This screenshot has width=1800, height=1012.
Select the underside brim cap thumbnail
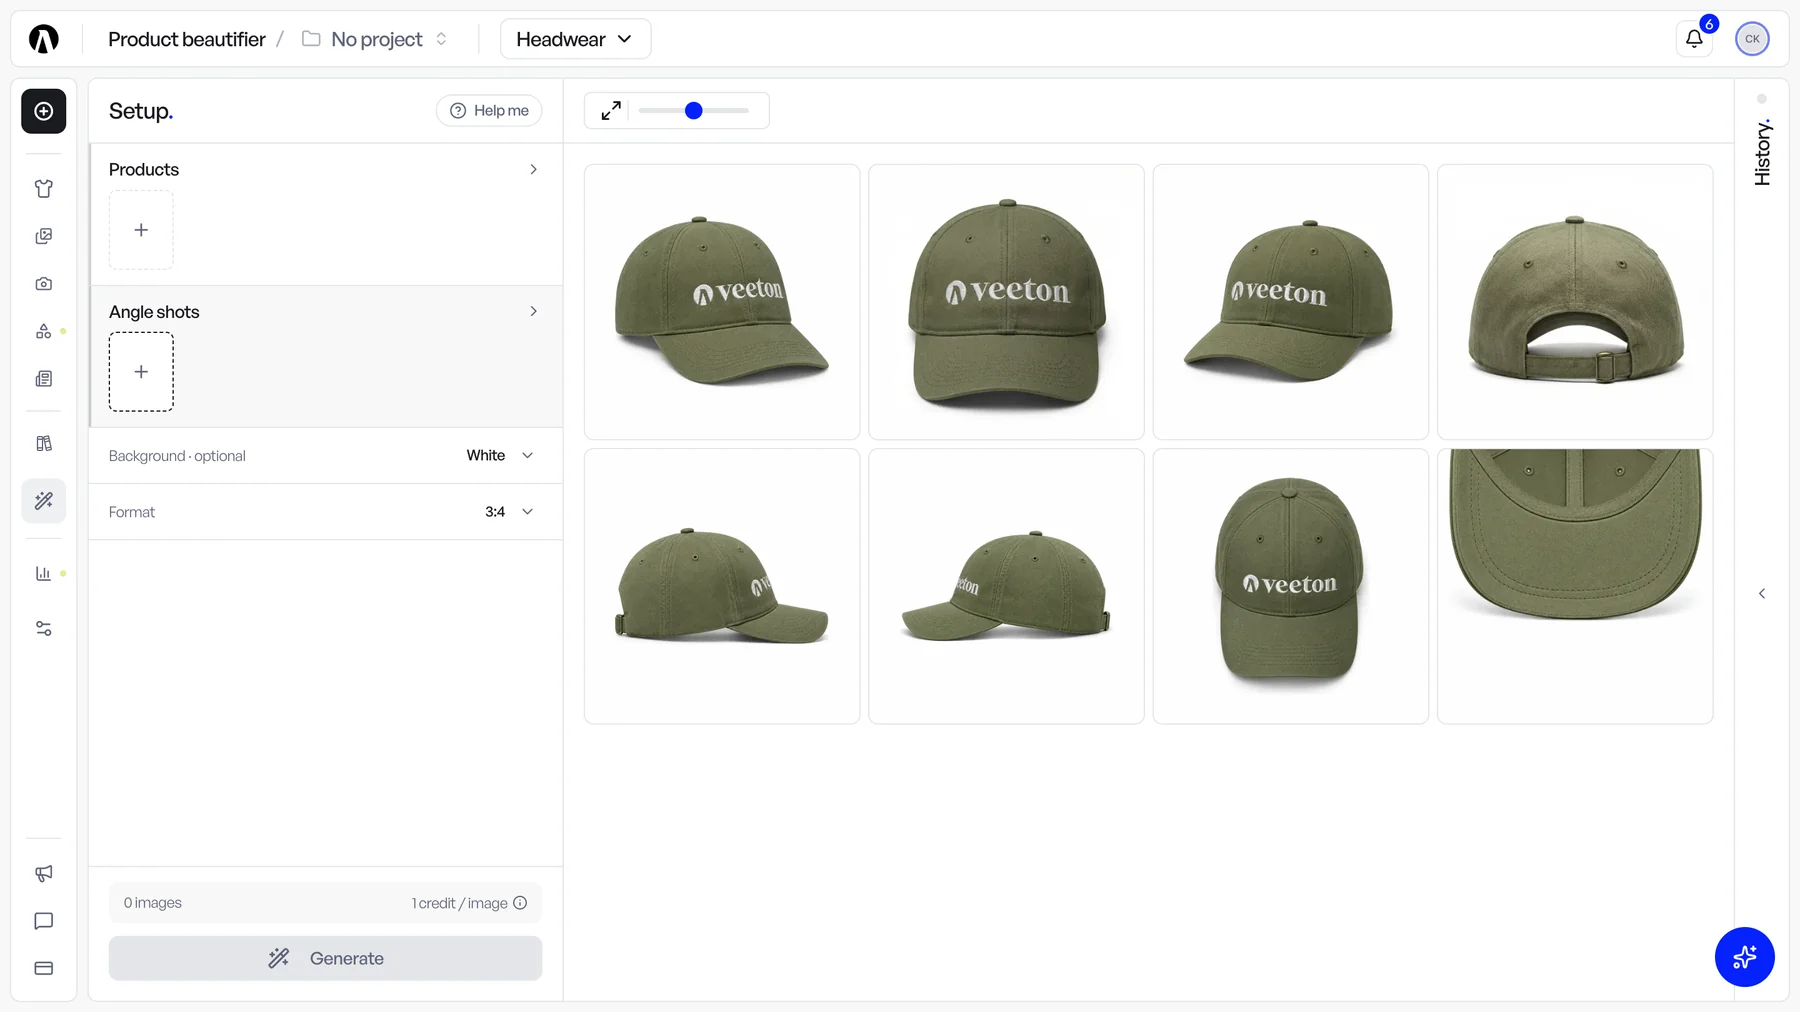[x=1575, y=586]
